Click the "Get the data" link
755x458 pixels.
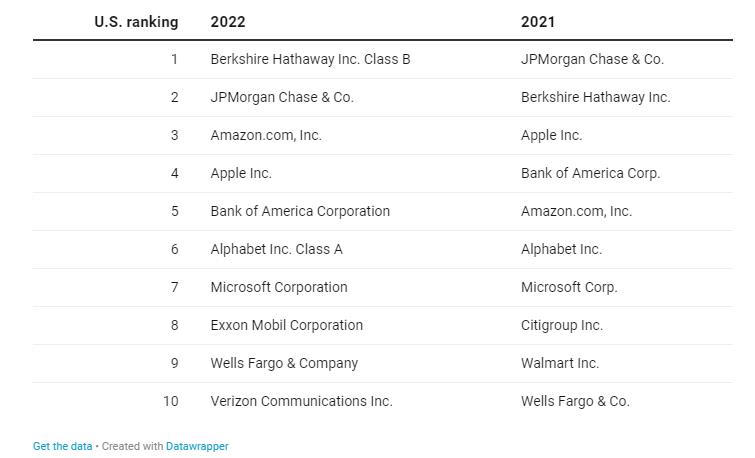(x=62, y=446)
